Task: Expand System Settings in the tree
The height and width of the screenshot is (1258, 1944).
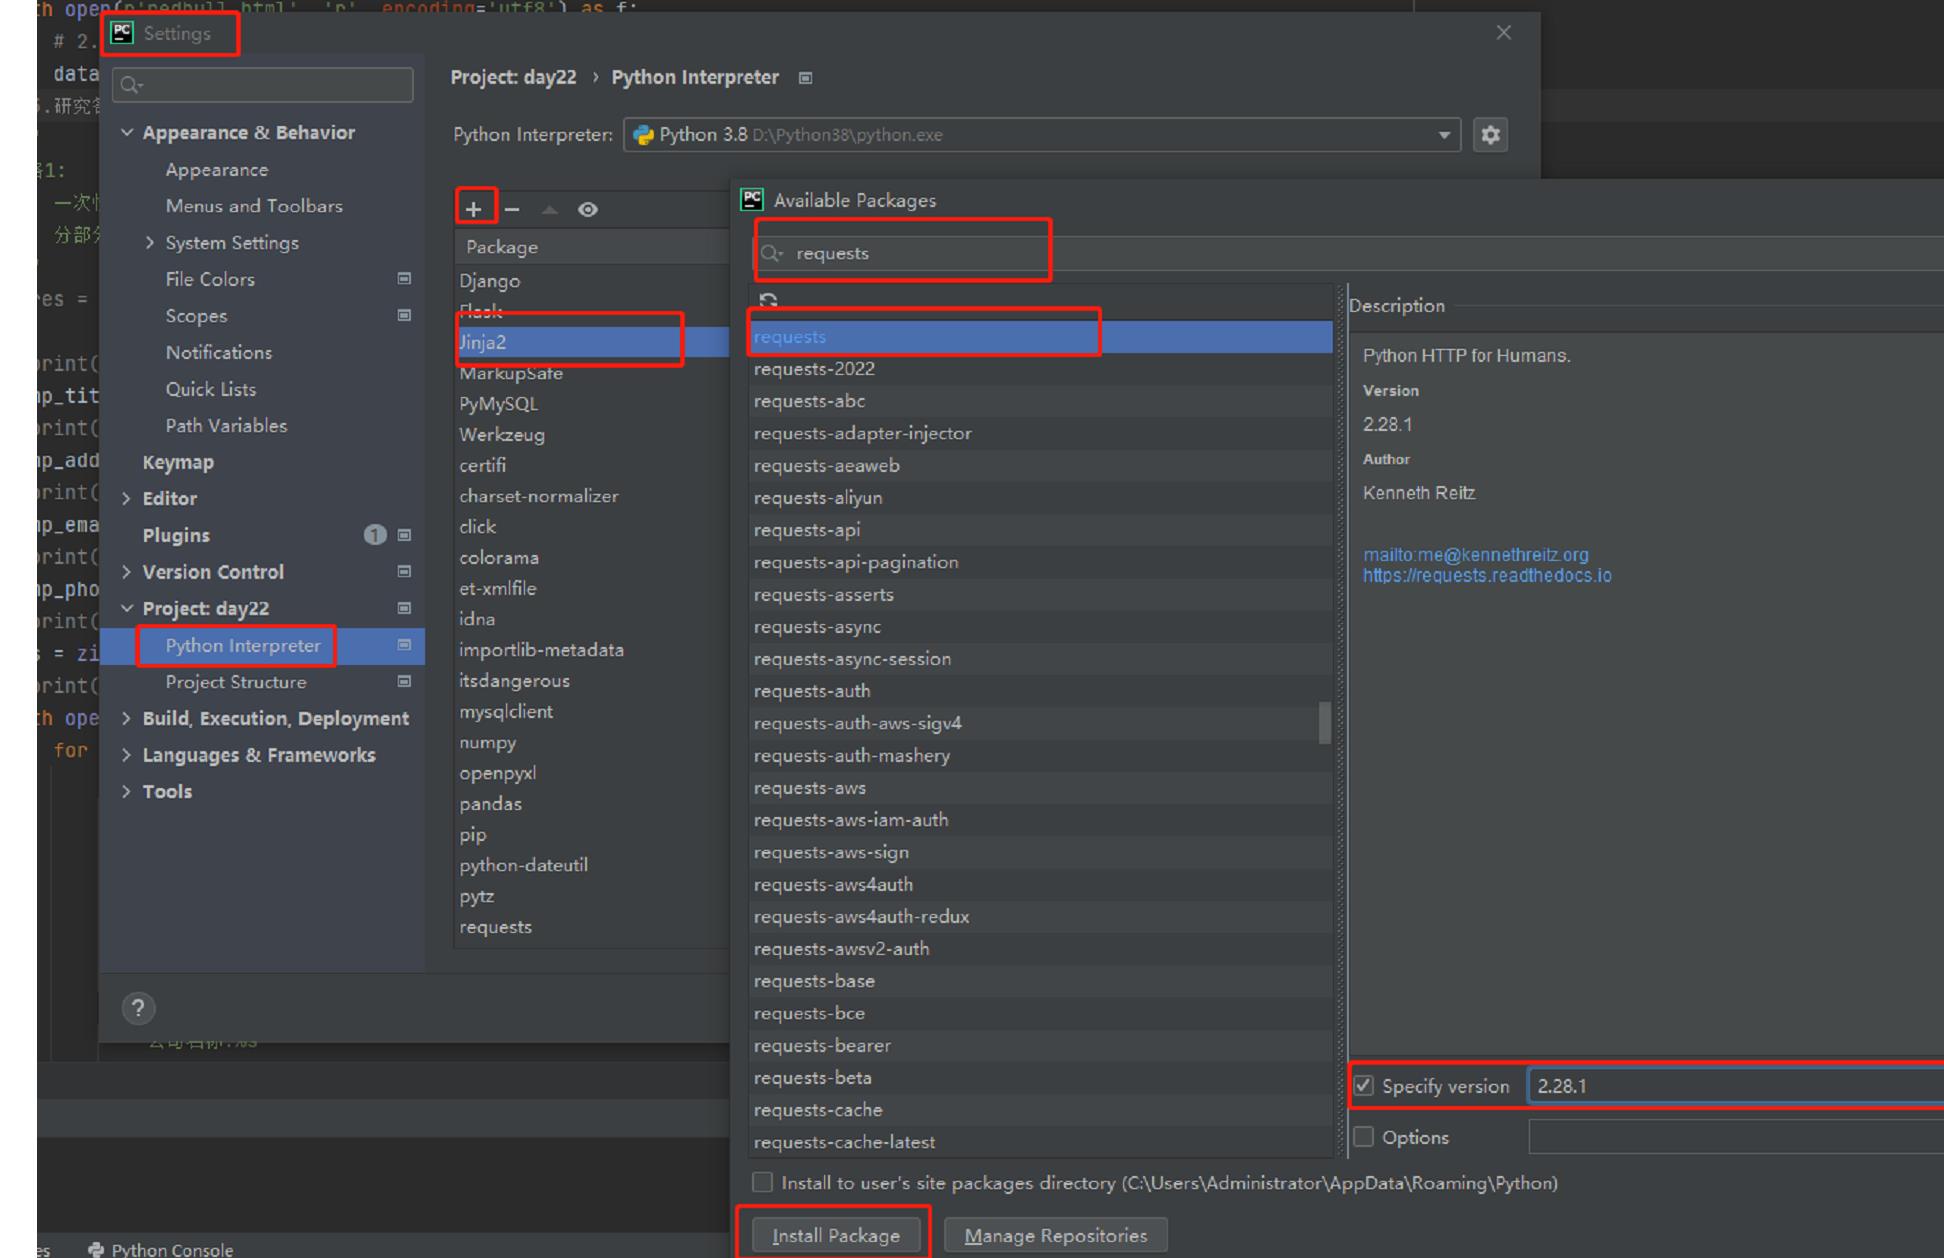Action: click(x=150, y=242)
